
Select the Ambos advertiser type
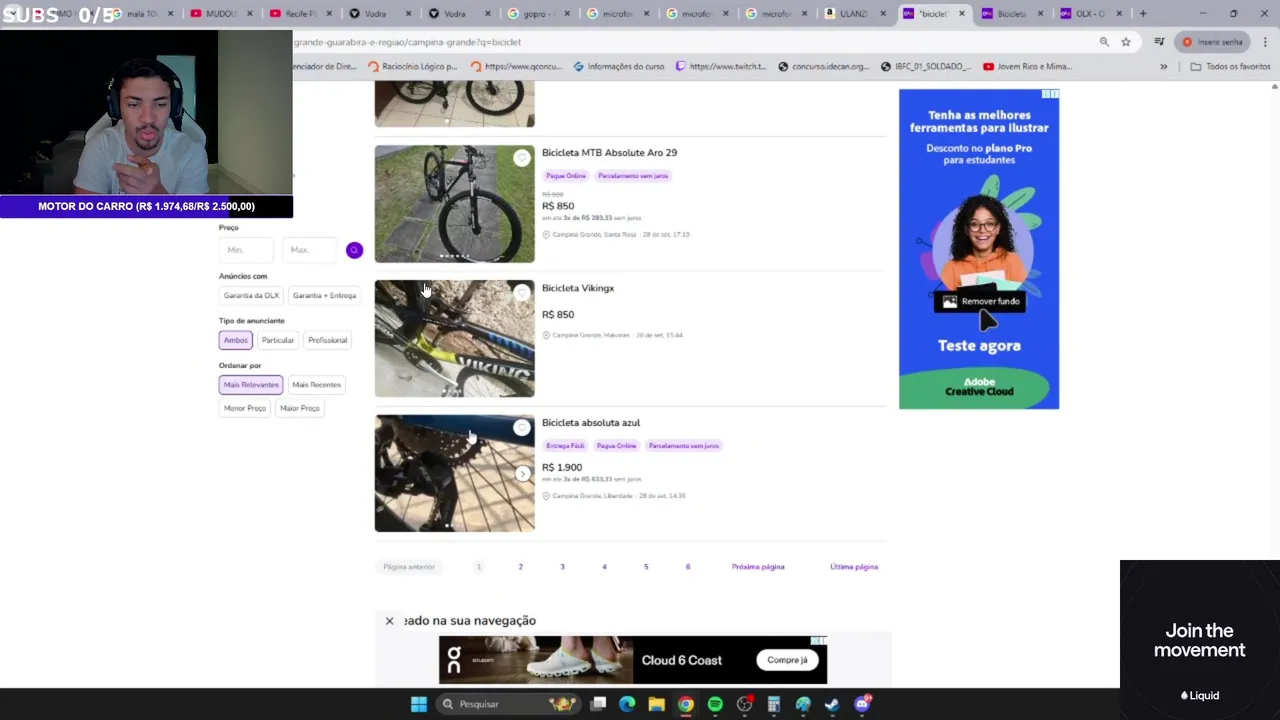click(x=235, y=340)
